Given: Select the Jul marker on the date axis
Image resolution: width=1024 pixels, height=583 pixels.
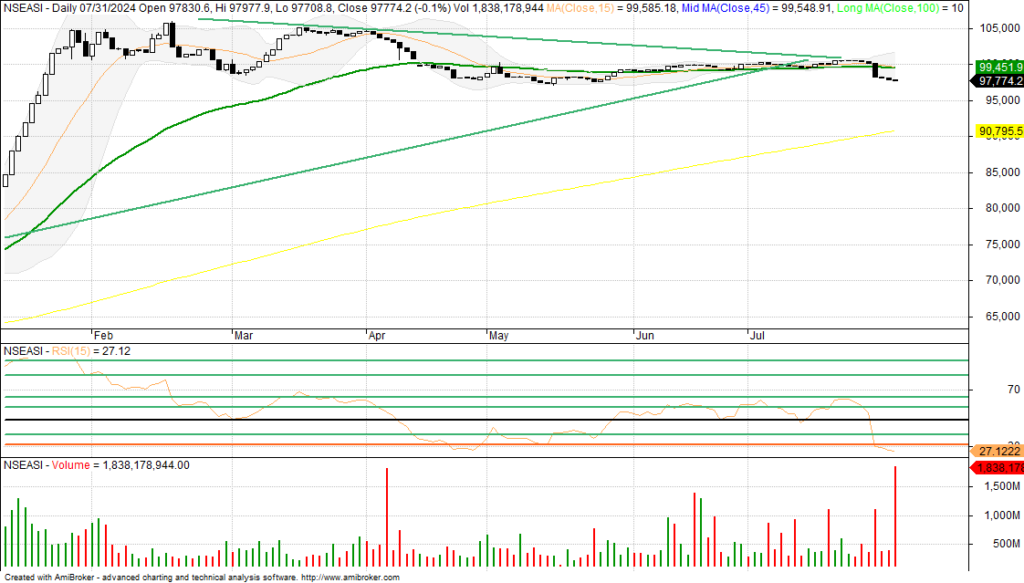Looking at the screenshot, I should [x=758, y=337].
